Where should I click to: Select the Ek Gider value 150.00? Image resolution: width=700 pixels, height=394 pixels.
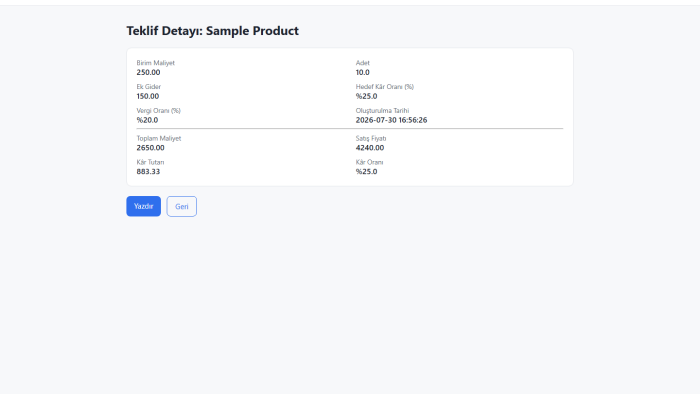(x=148, y=96)
